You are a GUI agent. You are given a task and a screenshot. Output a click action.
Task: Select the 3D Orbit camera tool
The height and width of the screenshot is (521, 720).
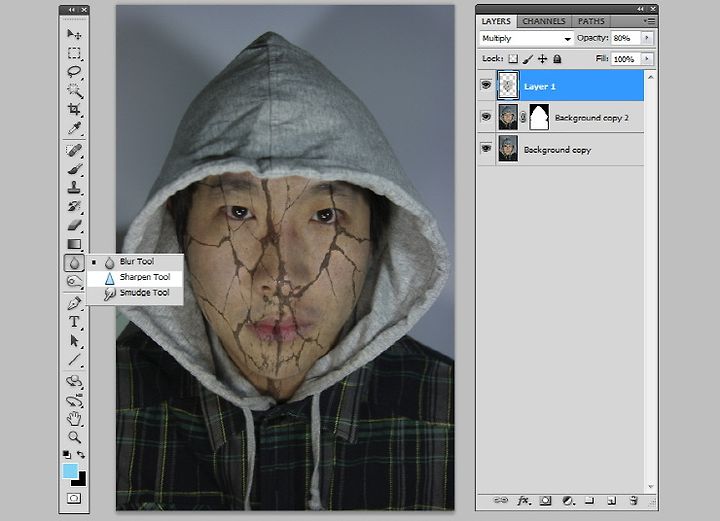click(74, 400)
